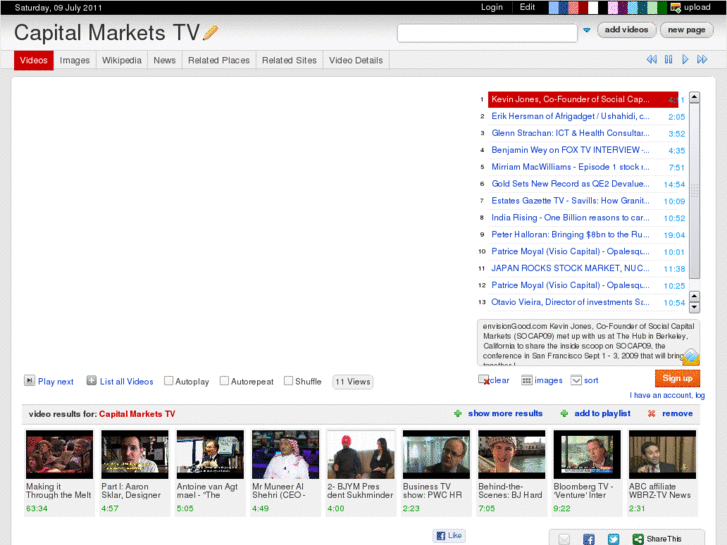Image resolution: width=727 pixels, height=545 pixels.
Task: Click the lower scroll-up arrow under the playlist
Action: (694, 296)
